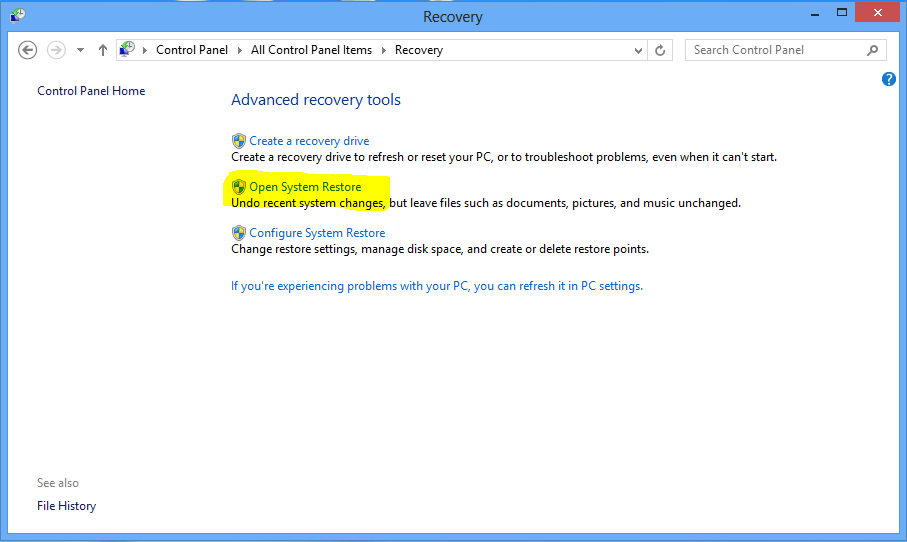Expand the chevron after All Control Panel Items
The height and width of the screenshot is (542, 907).
point(384,50)
